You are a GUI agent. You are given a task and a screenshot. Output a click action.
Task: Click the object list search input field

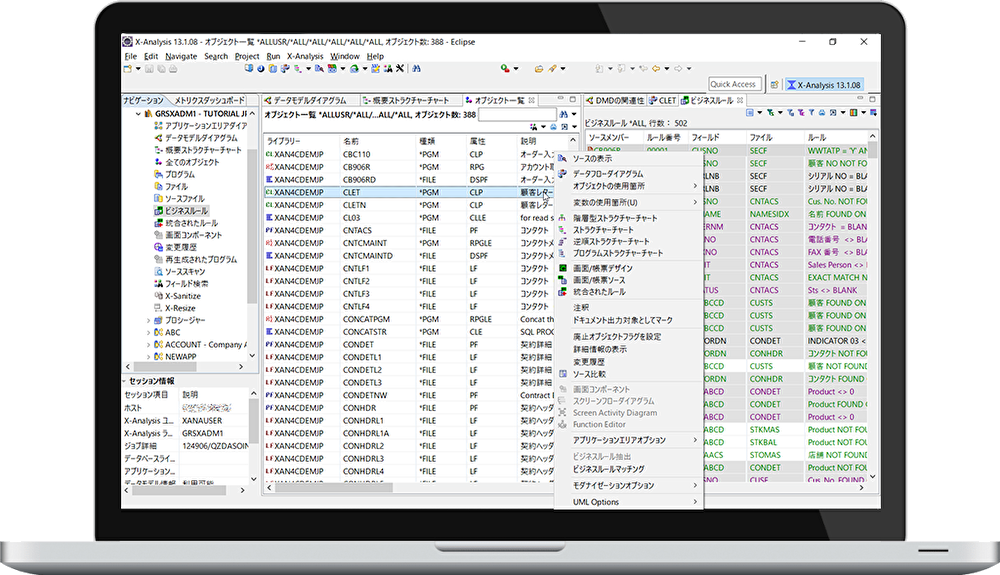[x=517, y=114]
